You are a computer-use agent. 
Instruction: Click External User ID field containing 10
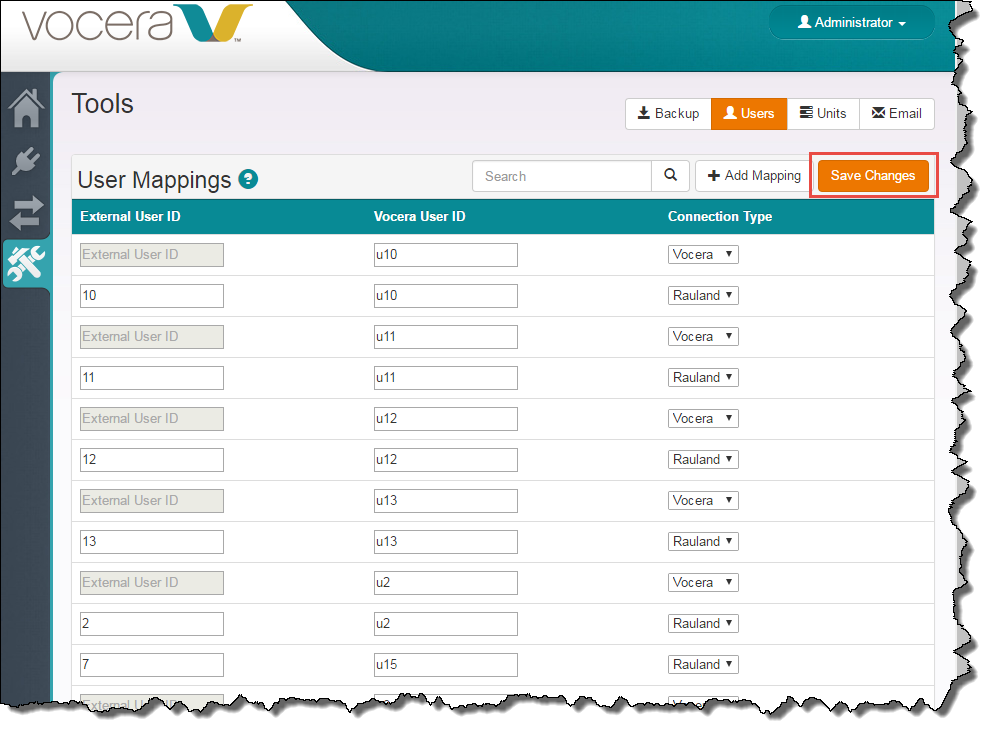(x=152, y=296)
